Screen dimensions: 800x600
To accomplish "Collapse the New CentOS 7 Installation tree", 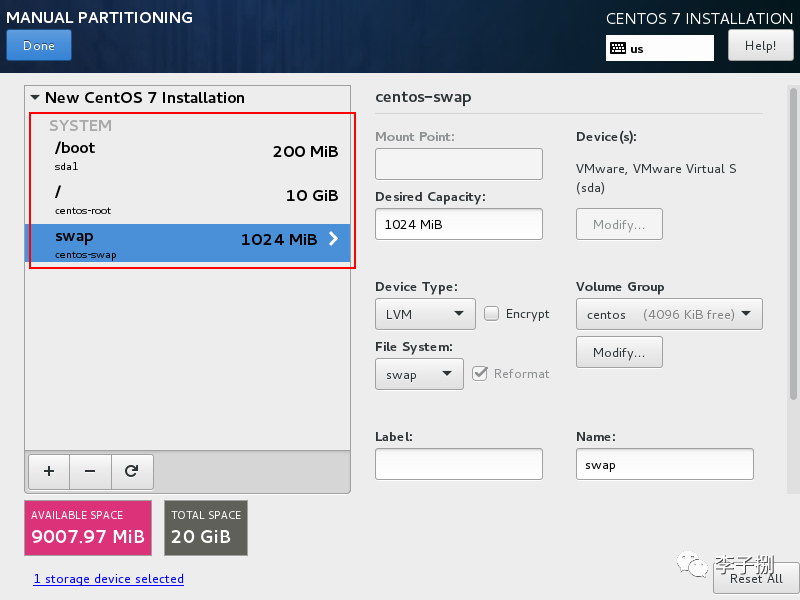I will (35, 98).
